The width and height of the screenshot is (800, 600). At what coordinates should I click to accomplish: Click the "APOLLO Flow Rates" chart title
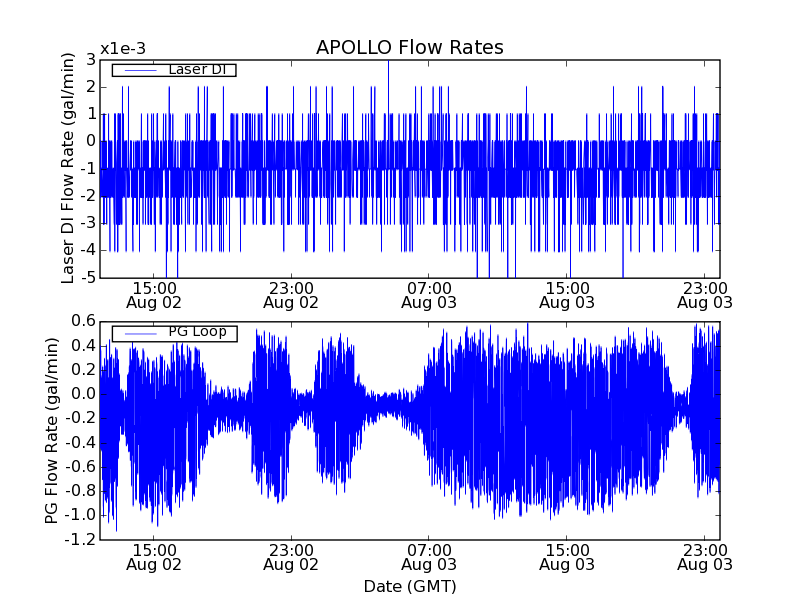click(409, 48)
